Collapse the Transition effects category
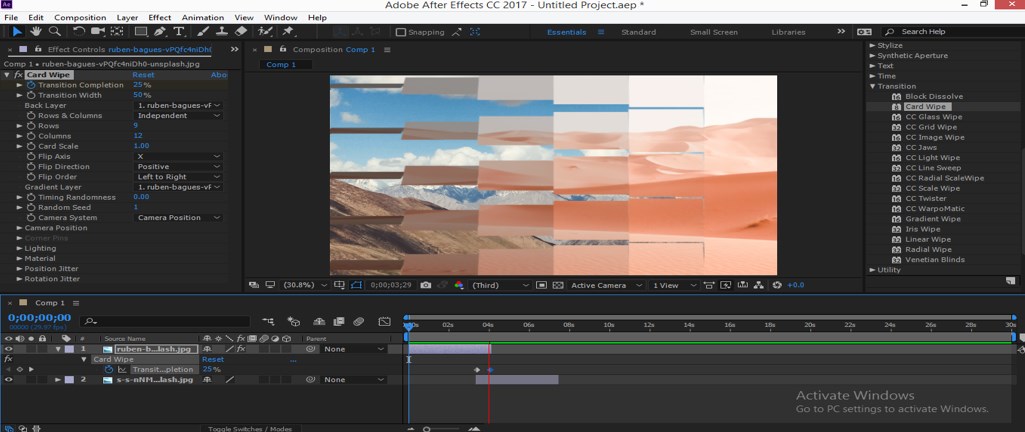 click(872, 86)
